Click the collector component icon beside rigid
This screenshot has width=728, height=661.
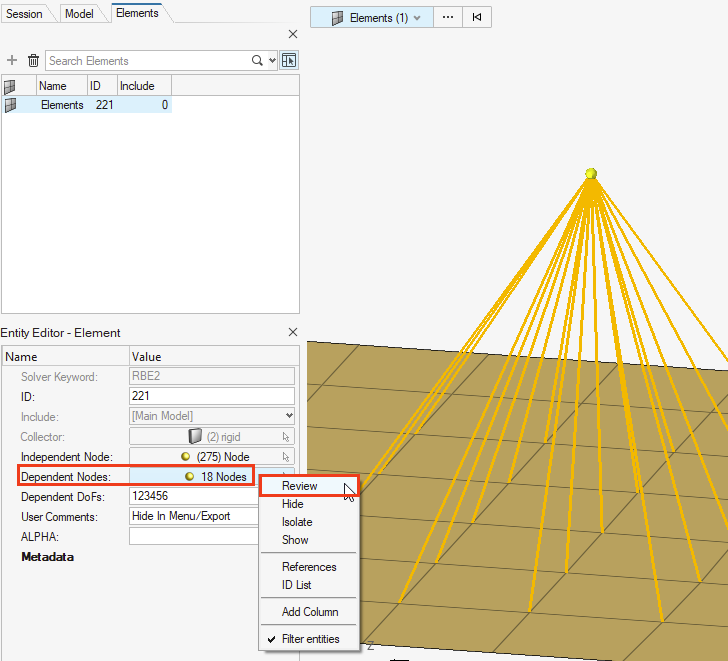tap(195, 436)
